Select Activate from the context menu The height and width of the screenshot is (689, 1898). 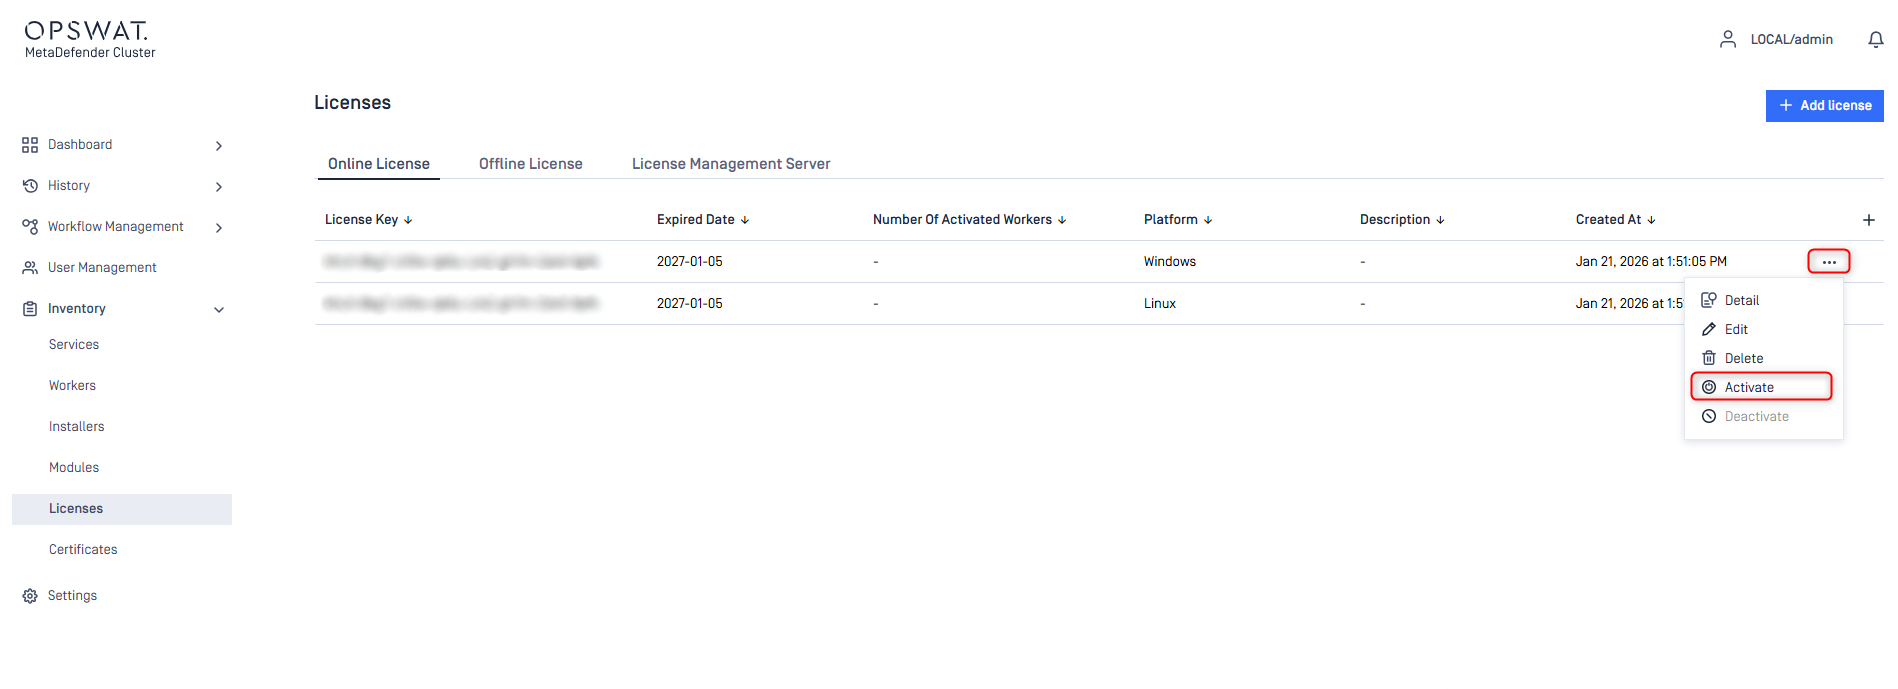tap(1749, 387)
